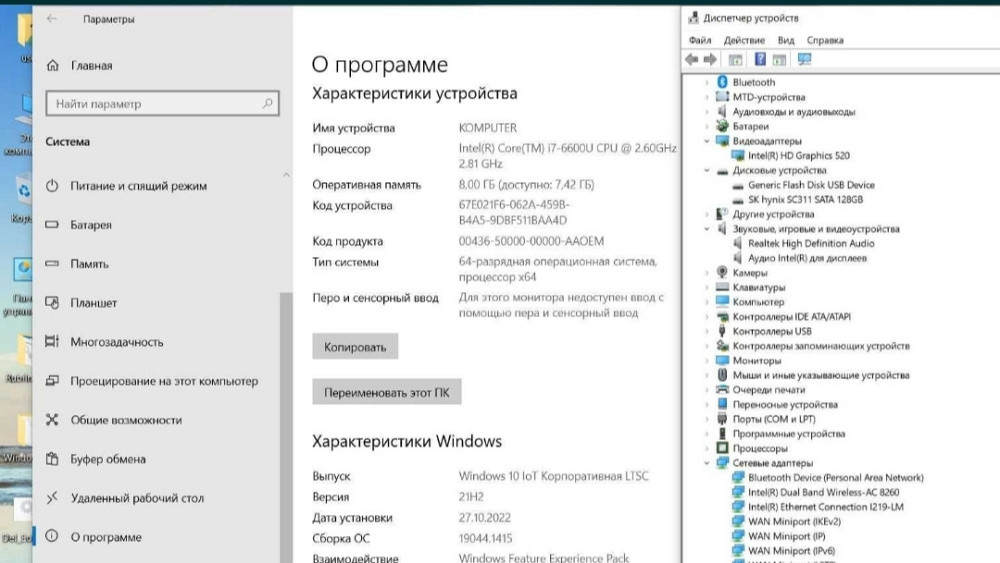Viewport: 1000px width, 563px height.
Task: Click the Мониторы monitor icon
Action: coord(722,360)
